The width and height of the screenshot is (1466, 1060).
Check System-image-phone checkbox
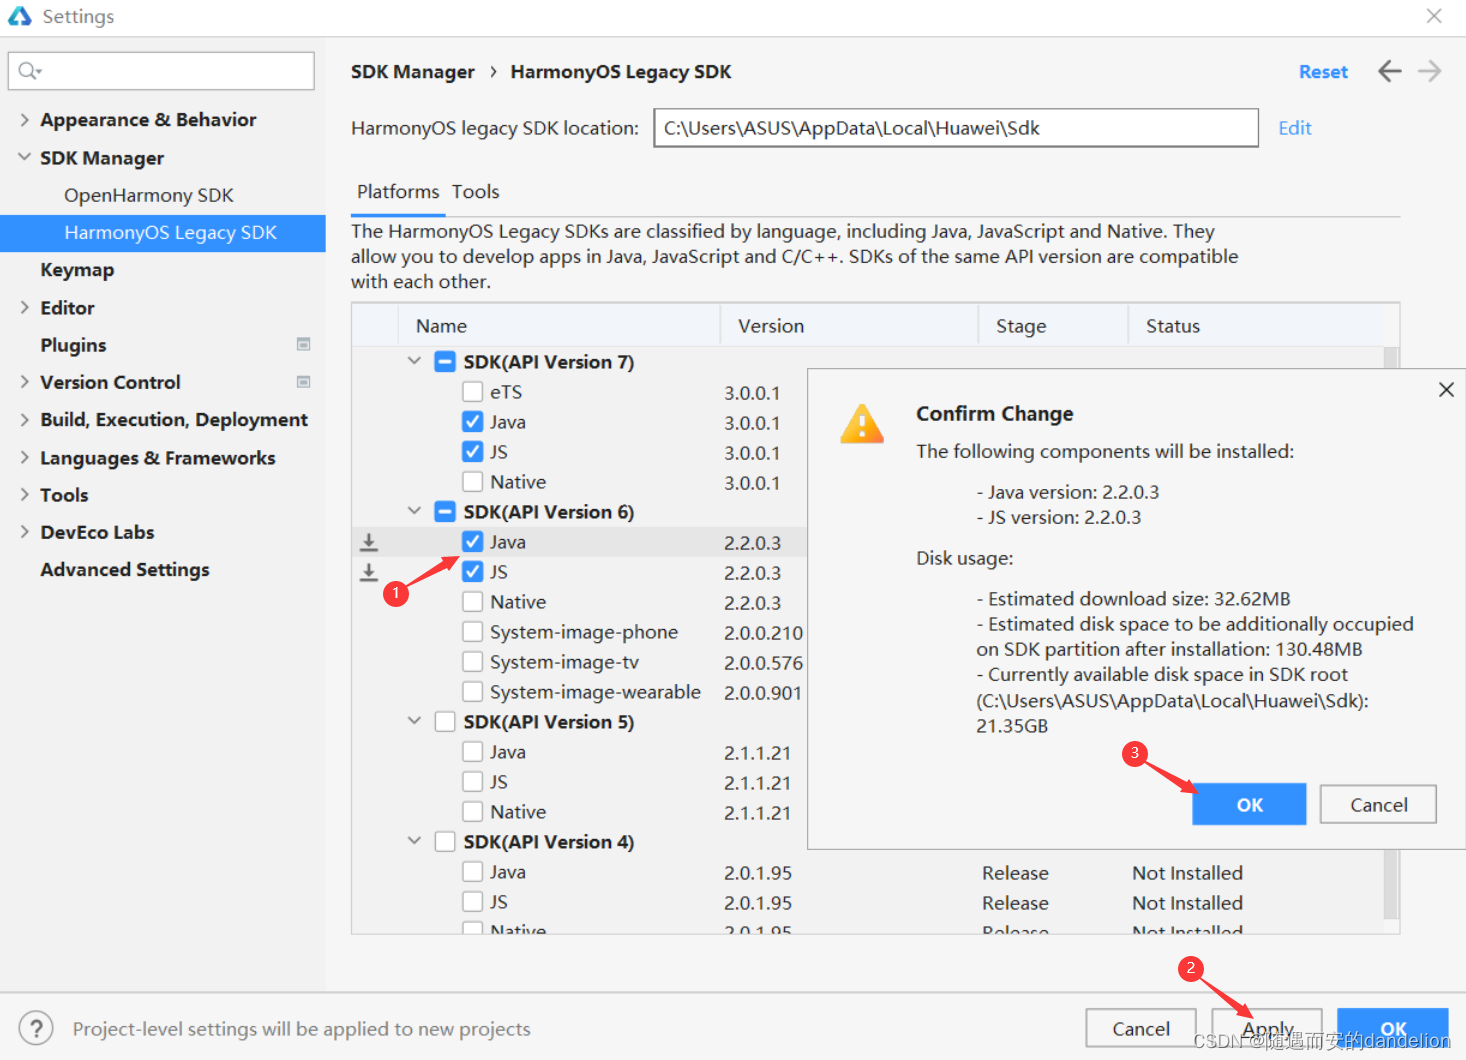[x=473, y=632]
